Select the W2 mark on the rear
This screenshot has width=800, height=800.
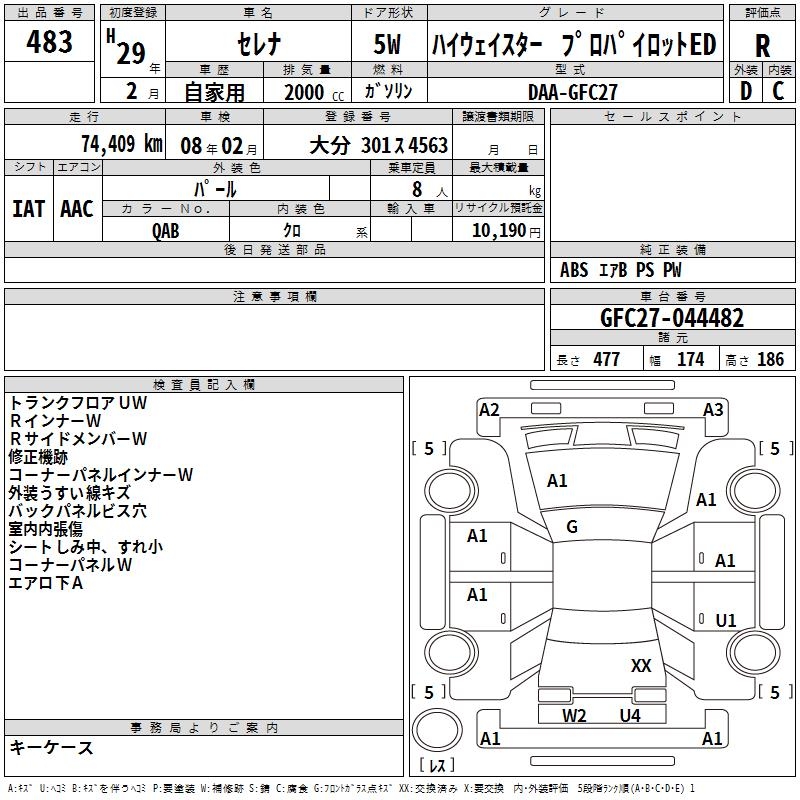click(x=574, y=715)
